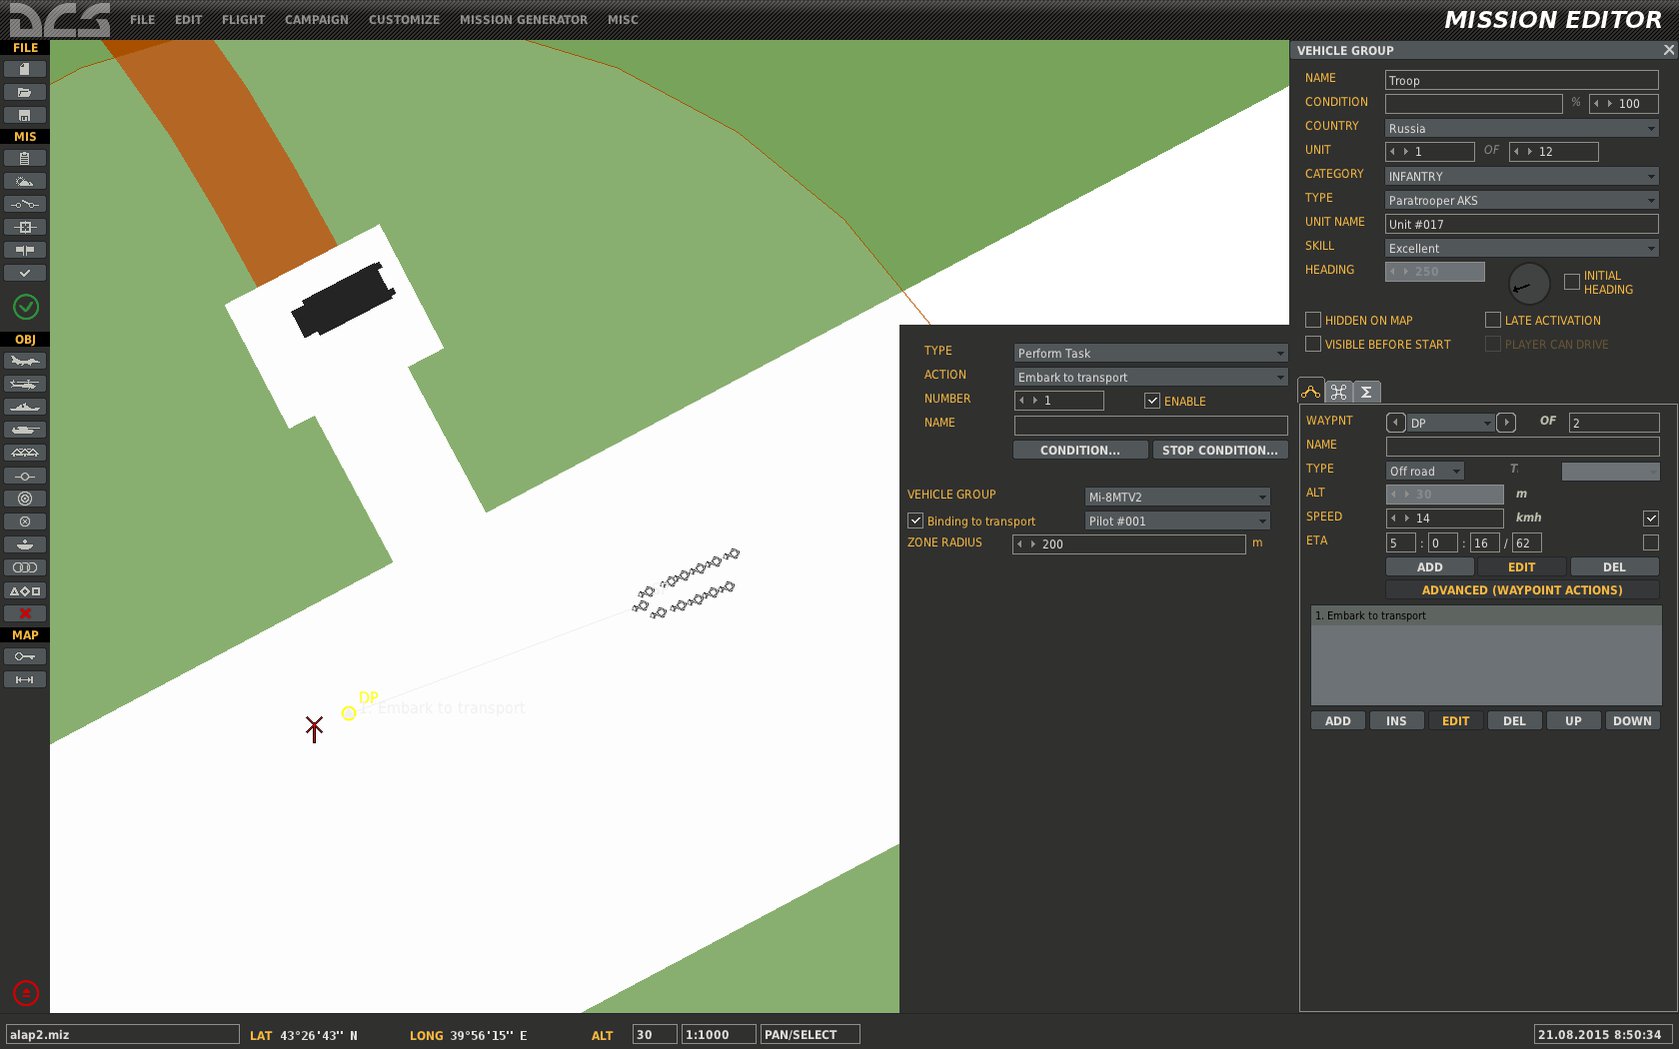This screenshot has width=1679, height=1049.
Task: Open the mission options signpost icon
Action: (x=25, y=250)
